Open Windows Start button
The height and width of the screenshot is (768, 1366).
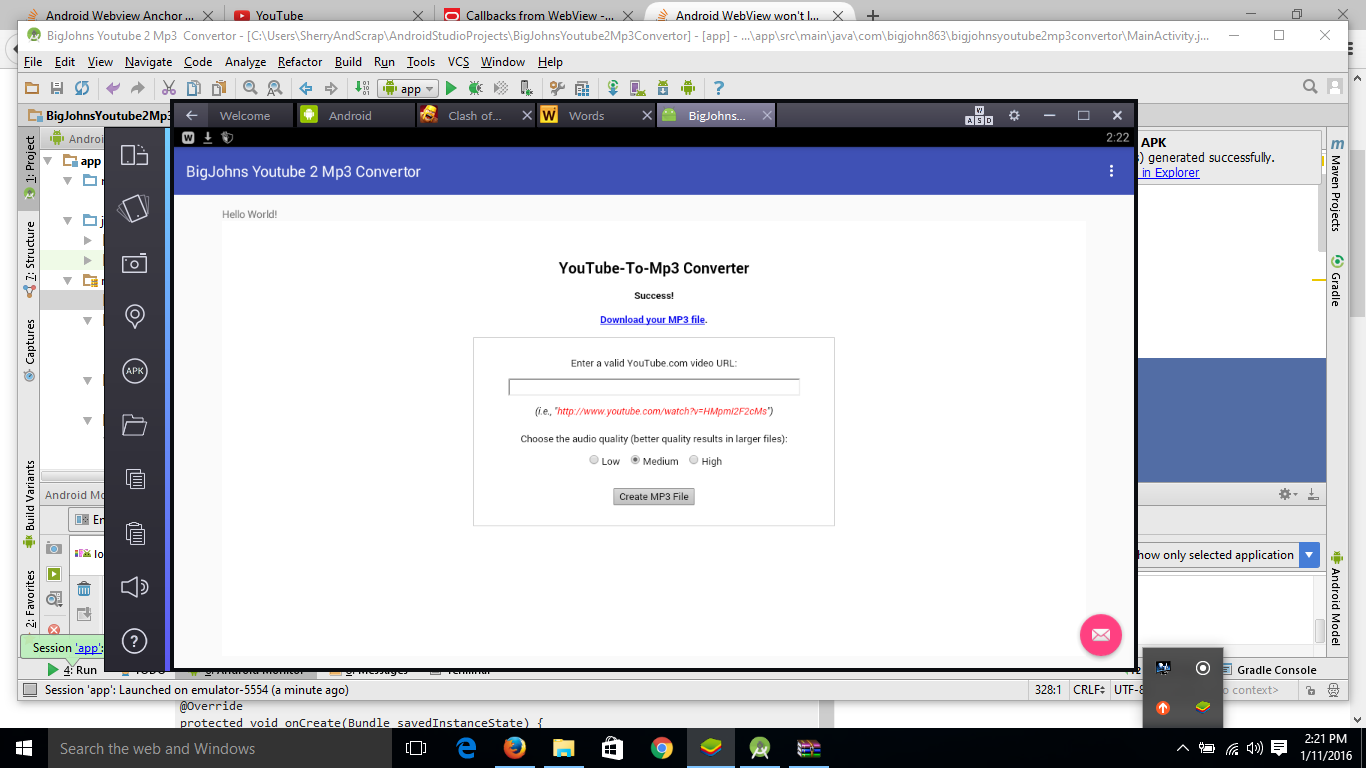click(x=22, y=748)
